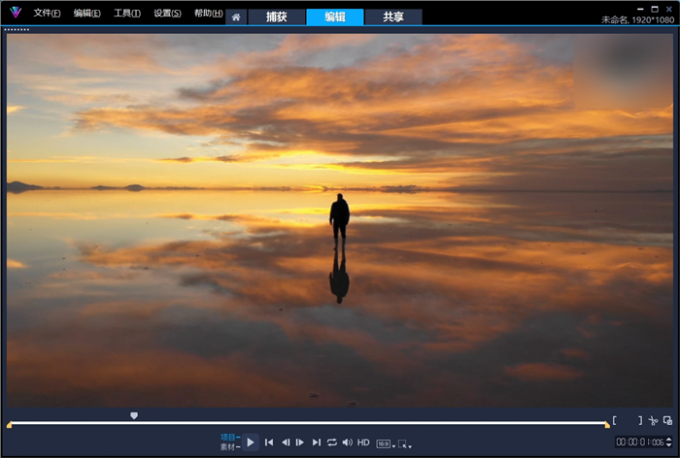The width and height of the screenshot is (680, 458).
Task: Click the Home icon button
Action: click(x=235, y=17)
